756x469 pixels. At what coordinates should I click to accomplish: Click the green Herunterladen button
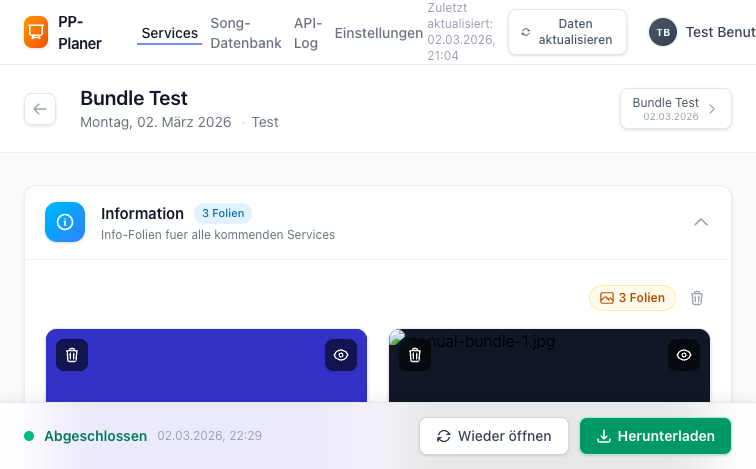click(x=655, y=436)
